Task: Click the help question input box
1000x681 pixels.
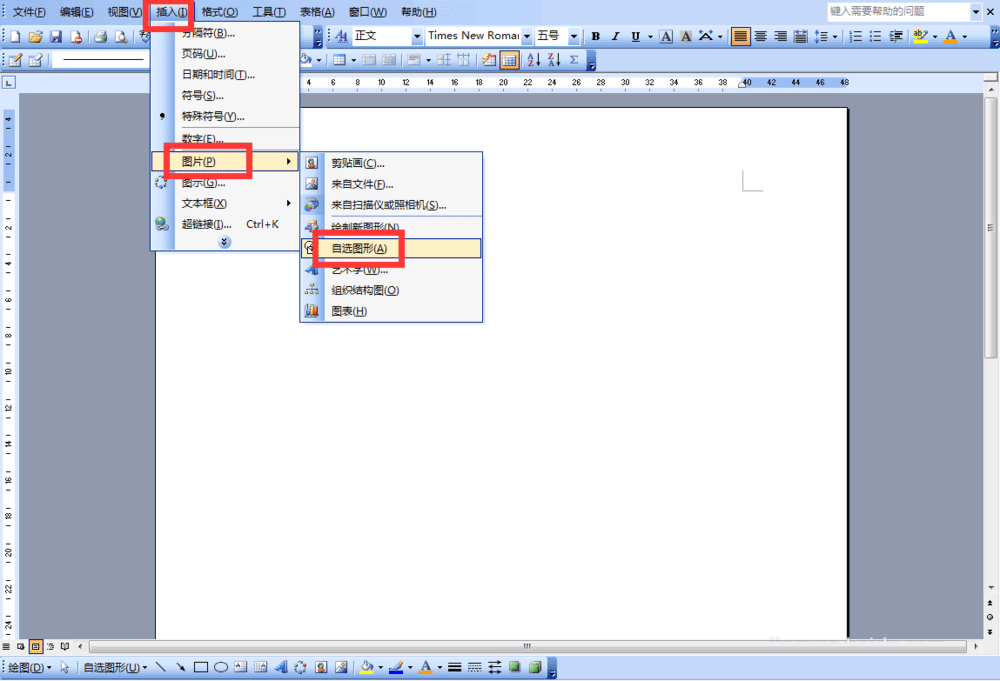Action: coord(899,11)
